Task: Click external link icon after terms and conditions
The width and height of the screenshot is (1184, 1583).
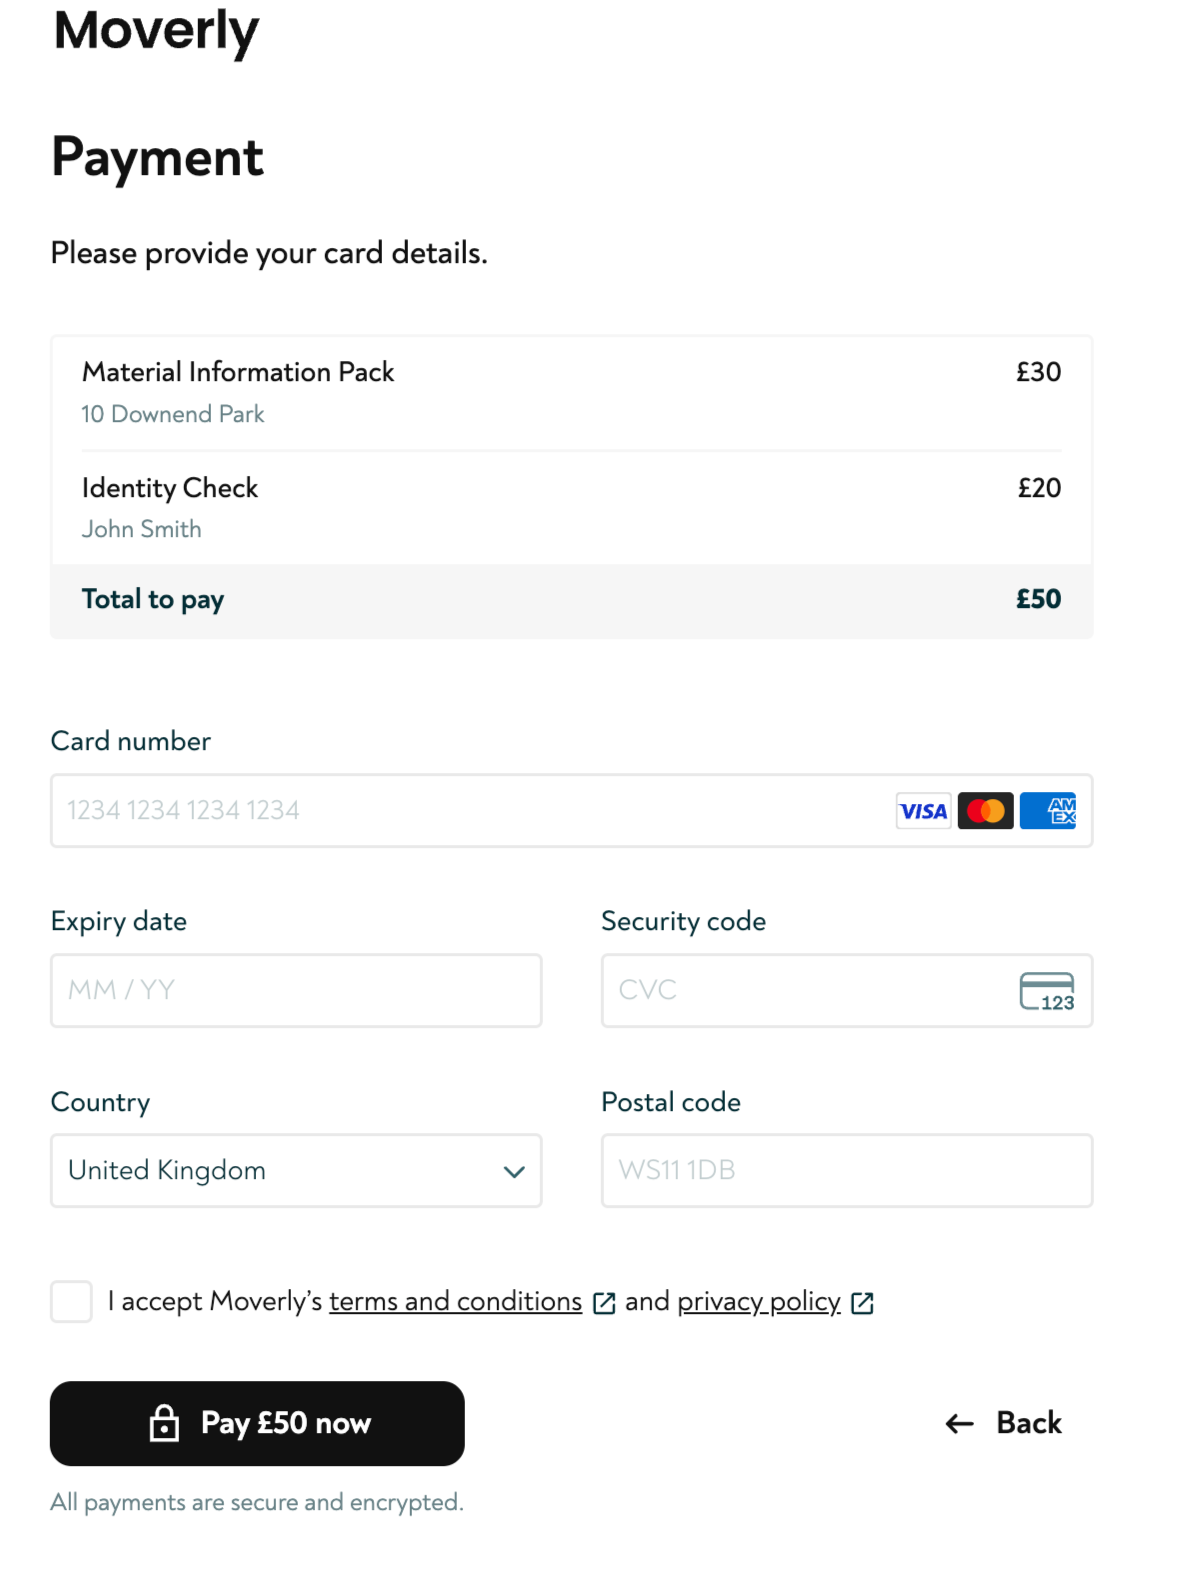Action: pos(604,1303)
